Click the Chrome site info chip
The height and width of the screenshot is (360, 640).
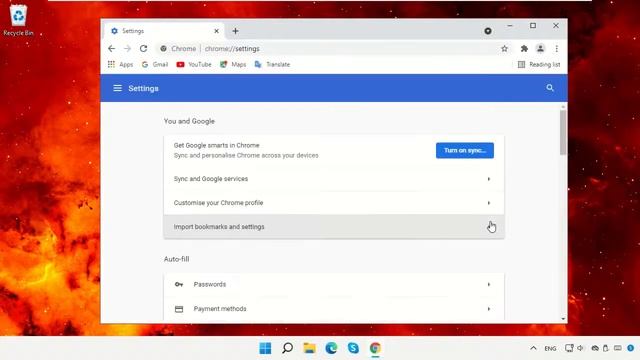178,49
